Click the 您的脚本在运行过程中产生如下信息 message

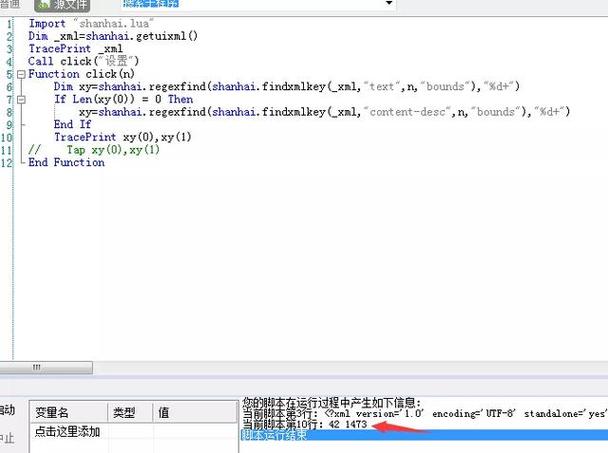click(x=332, y=403)
